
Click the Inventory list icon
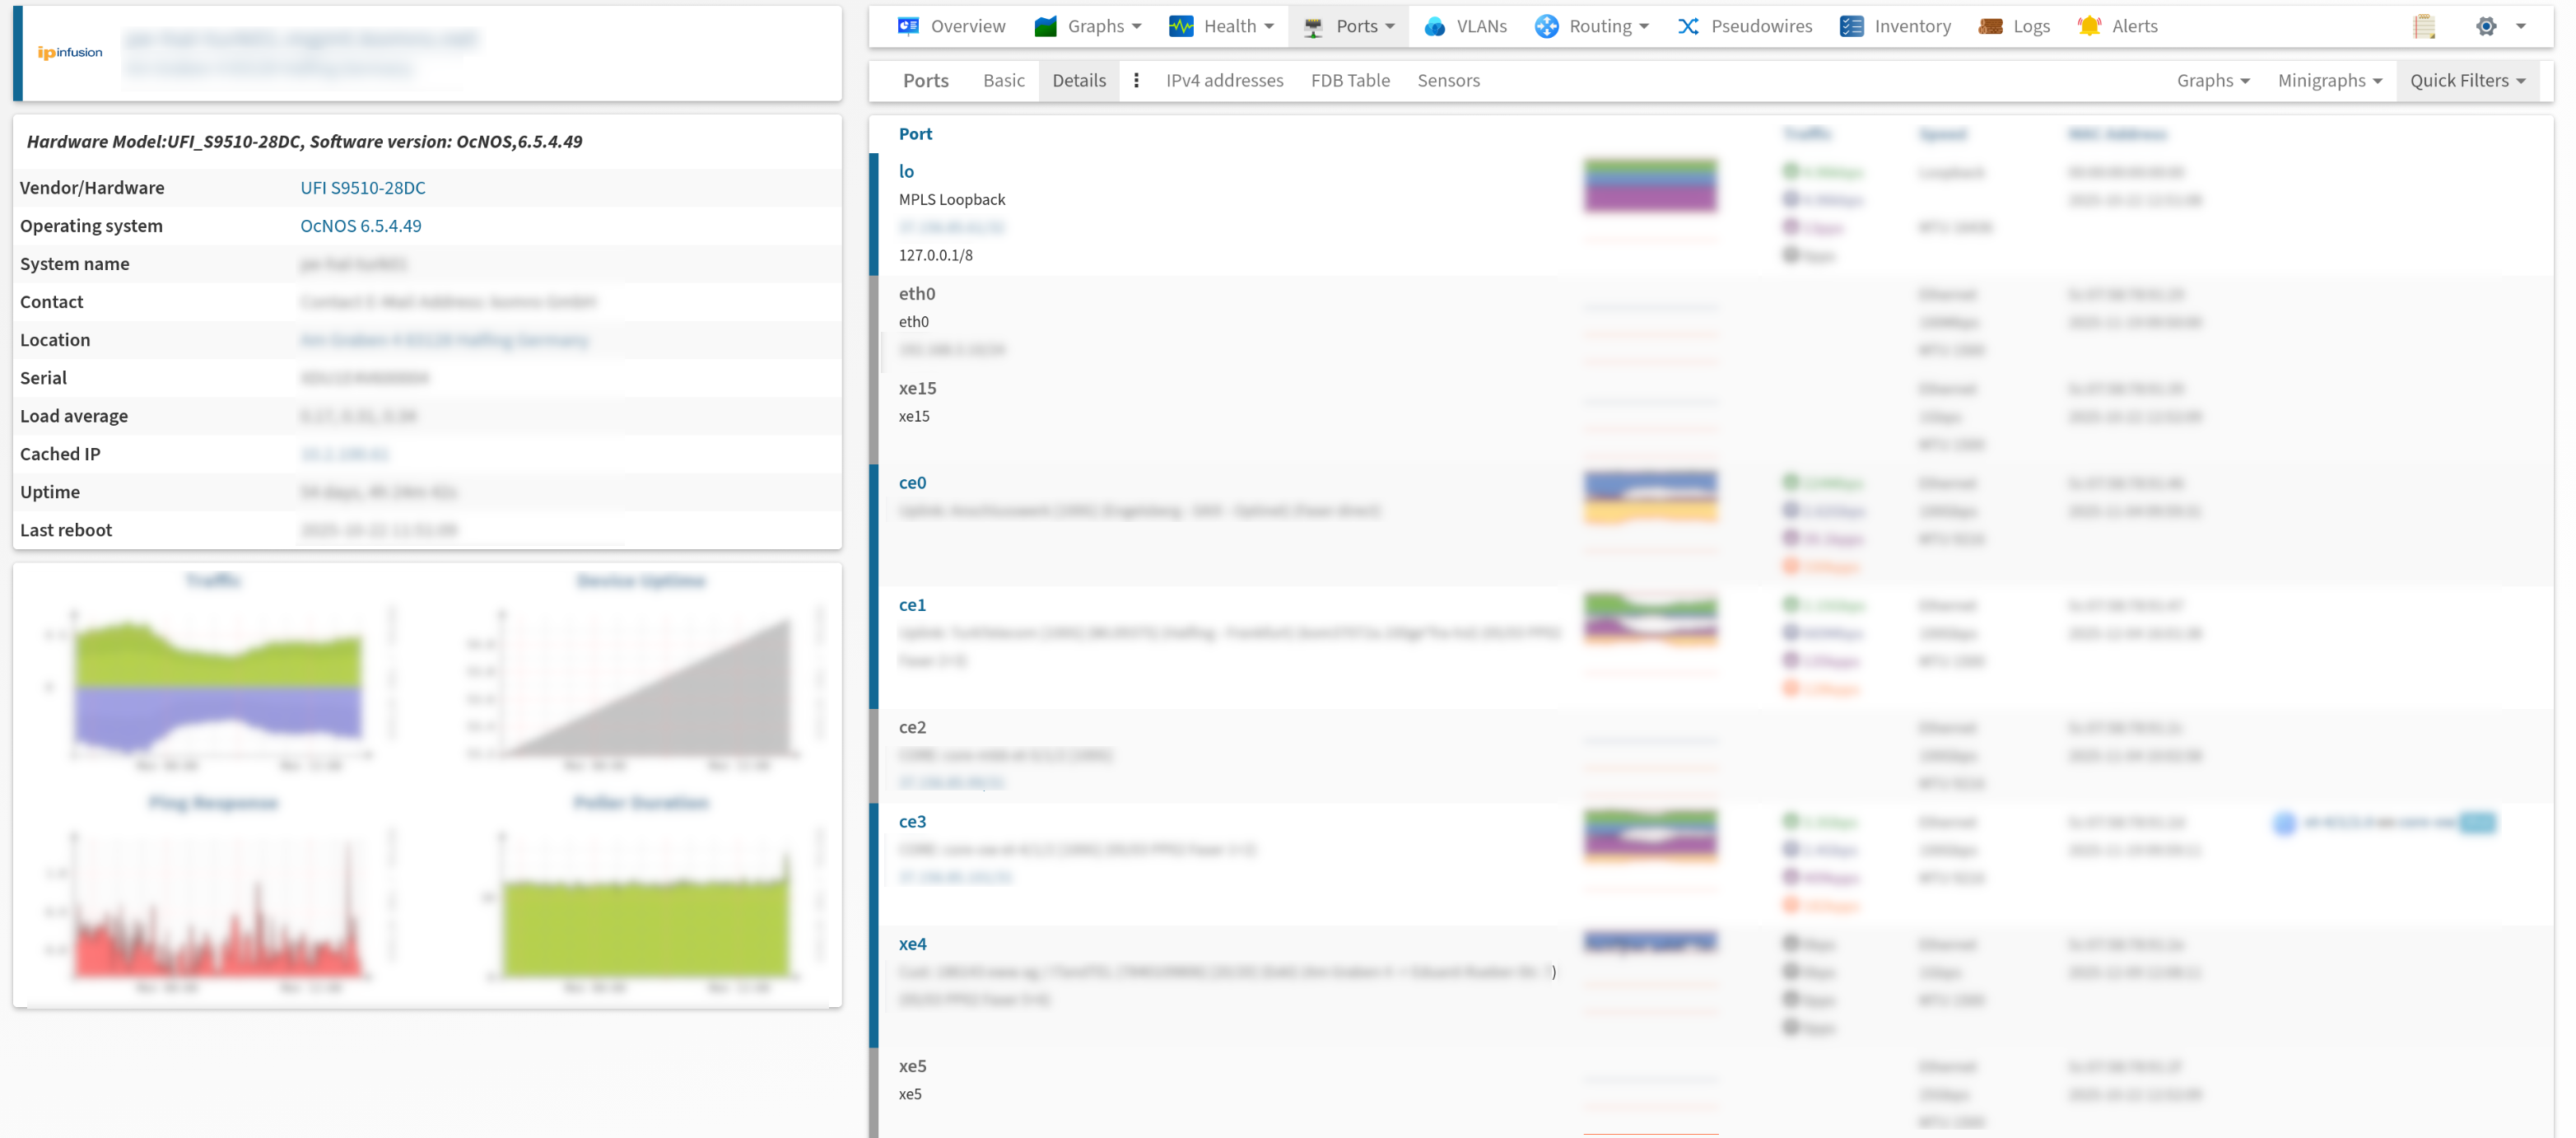click(1851, 26)
